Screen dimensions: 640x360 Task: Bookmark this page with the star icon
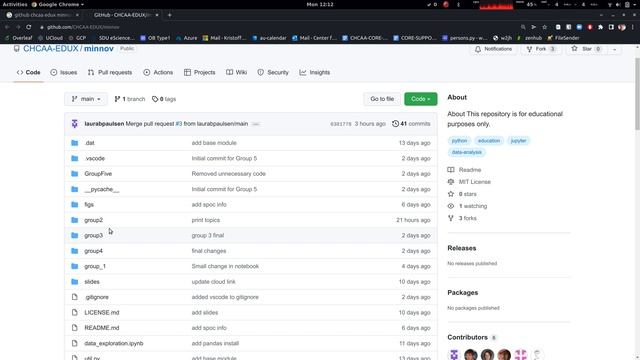tap(544, 27)
